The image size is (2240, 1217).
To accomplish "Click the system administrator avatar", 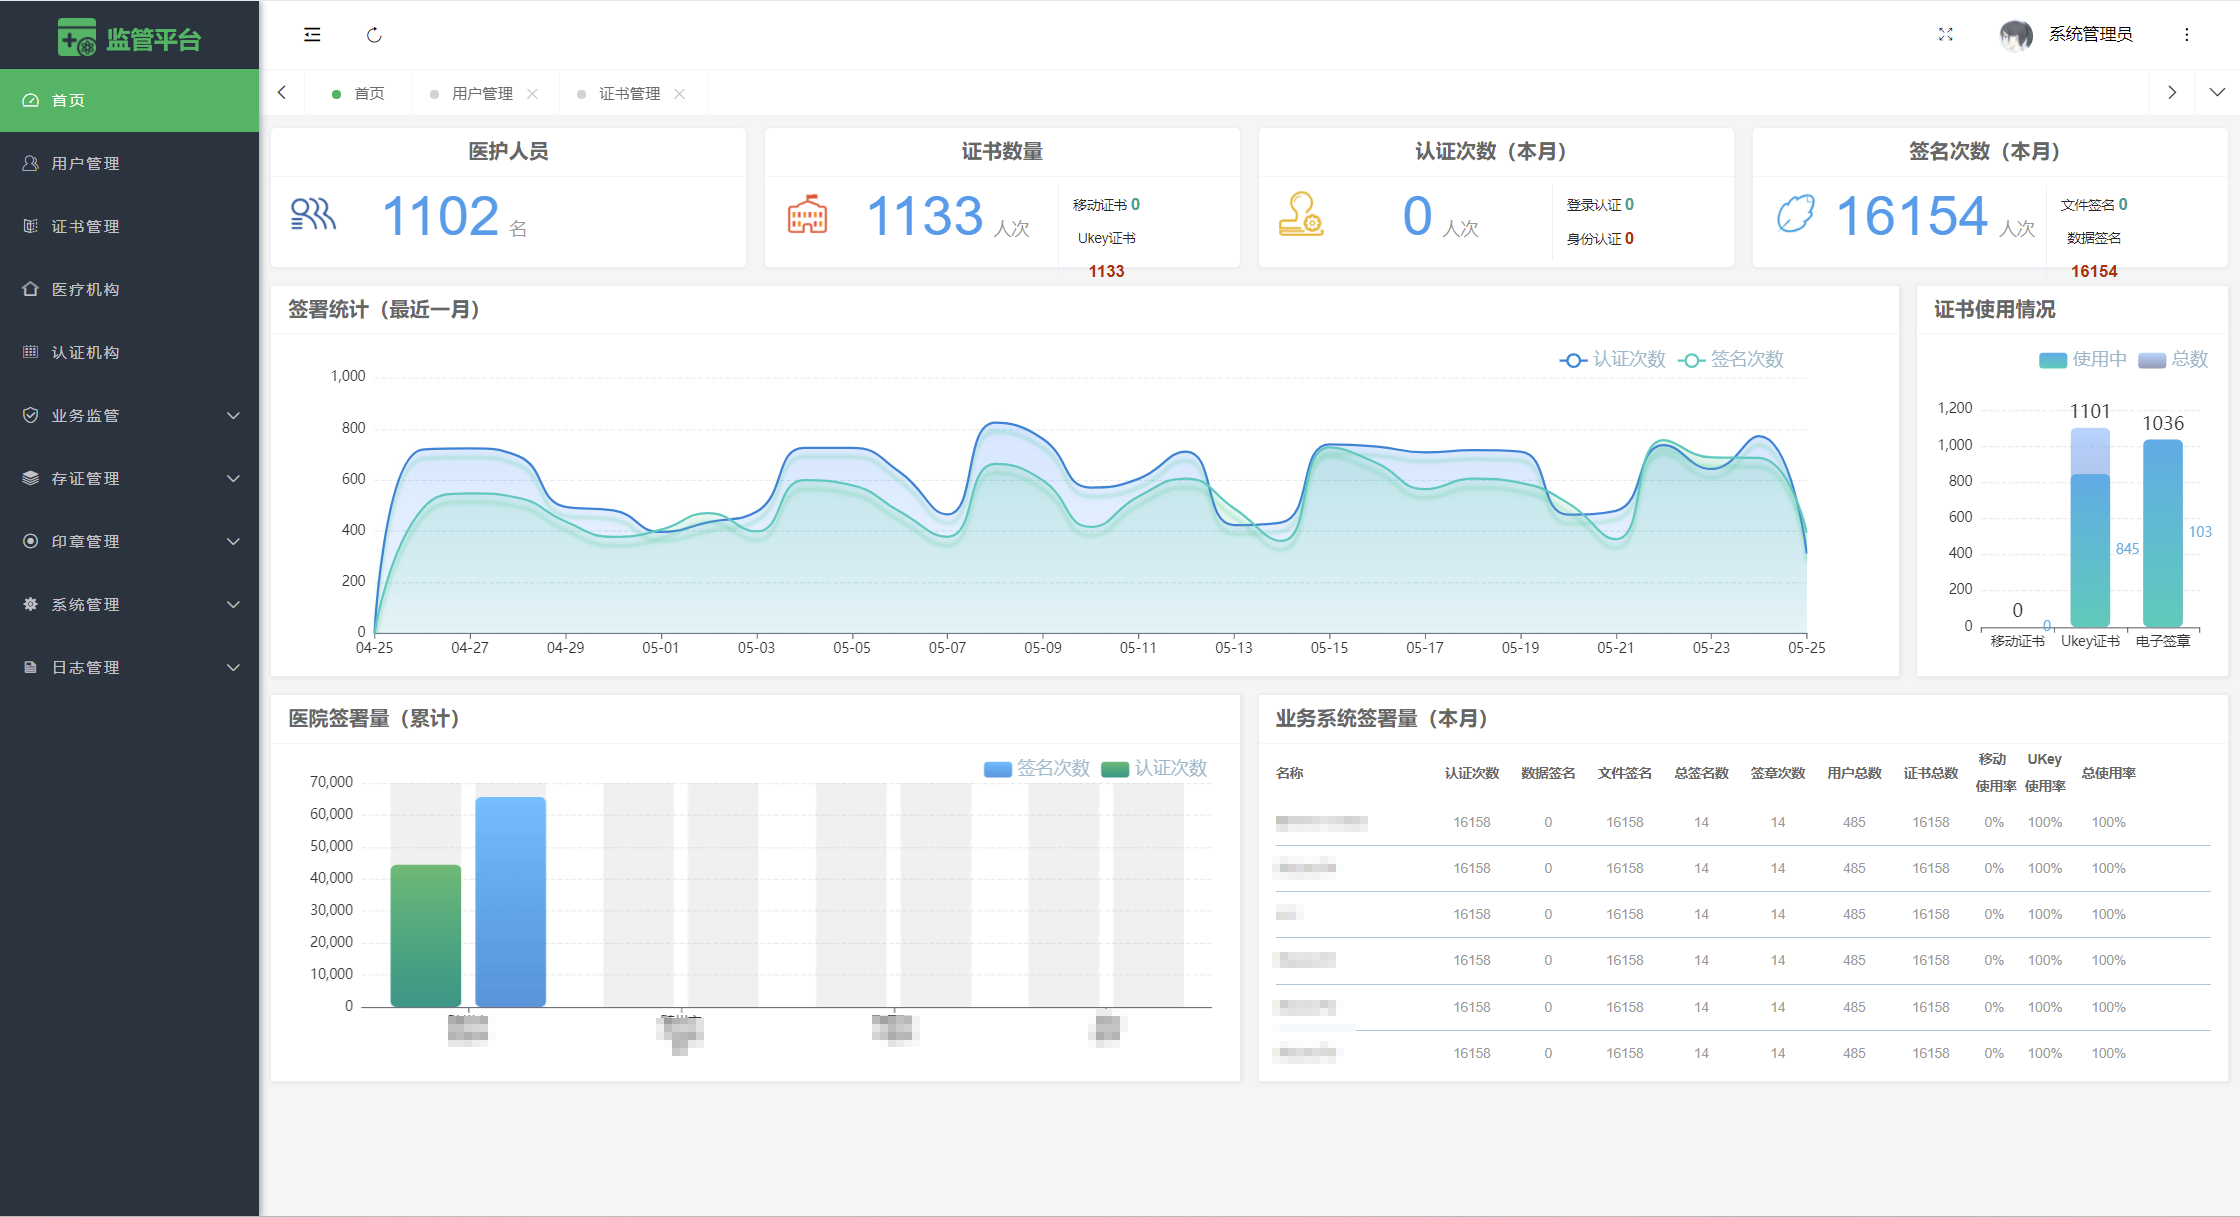I will coord(2015,35).
